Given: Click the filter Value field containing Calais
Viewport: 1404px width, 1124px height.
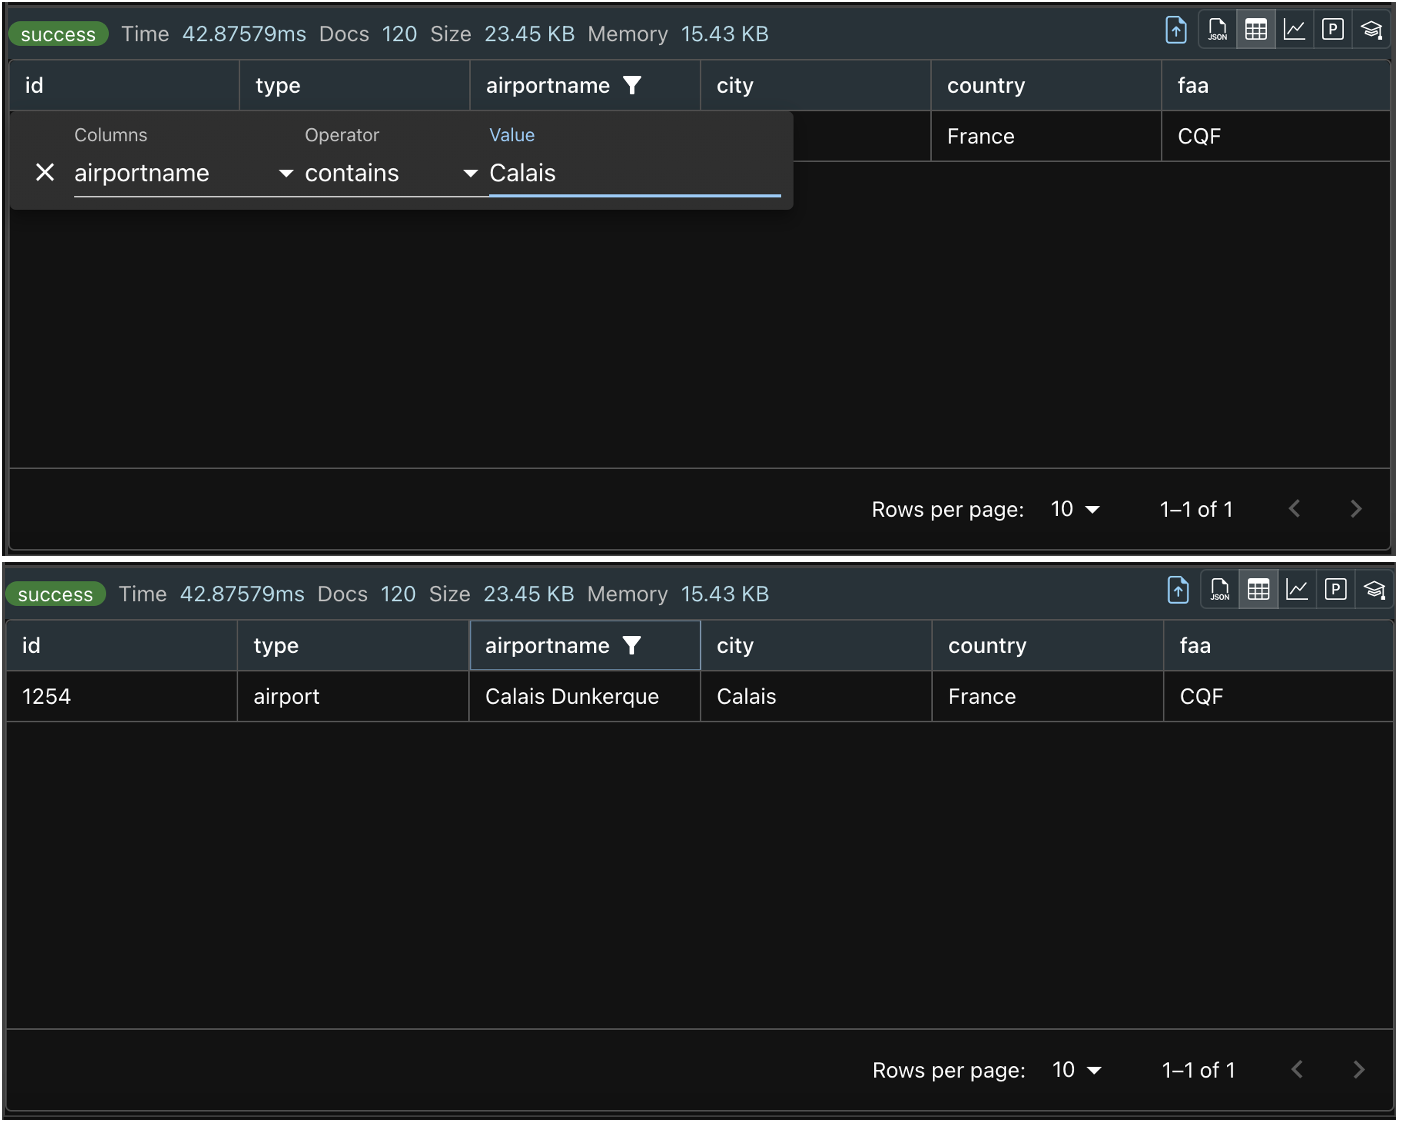Looking at the screenshot, I should tap(635, 173).
